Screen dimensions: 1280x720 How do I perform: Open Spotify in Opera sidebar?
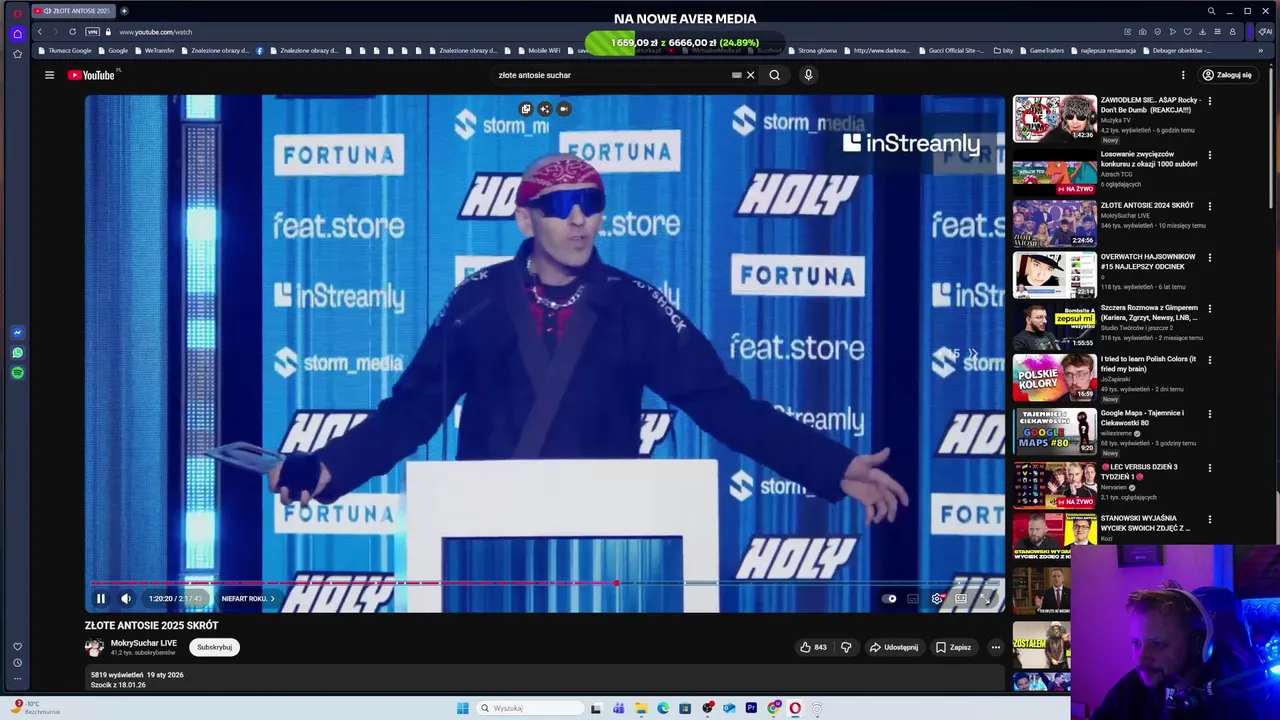tap(17, 373)
